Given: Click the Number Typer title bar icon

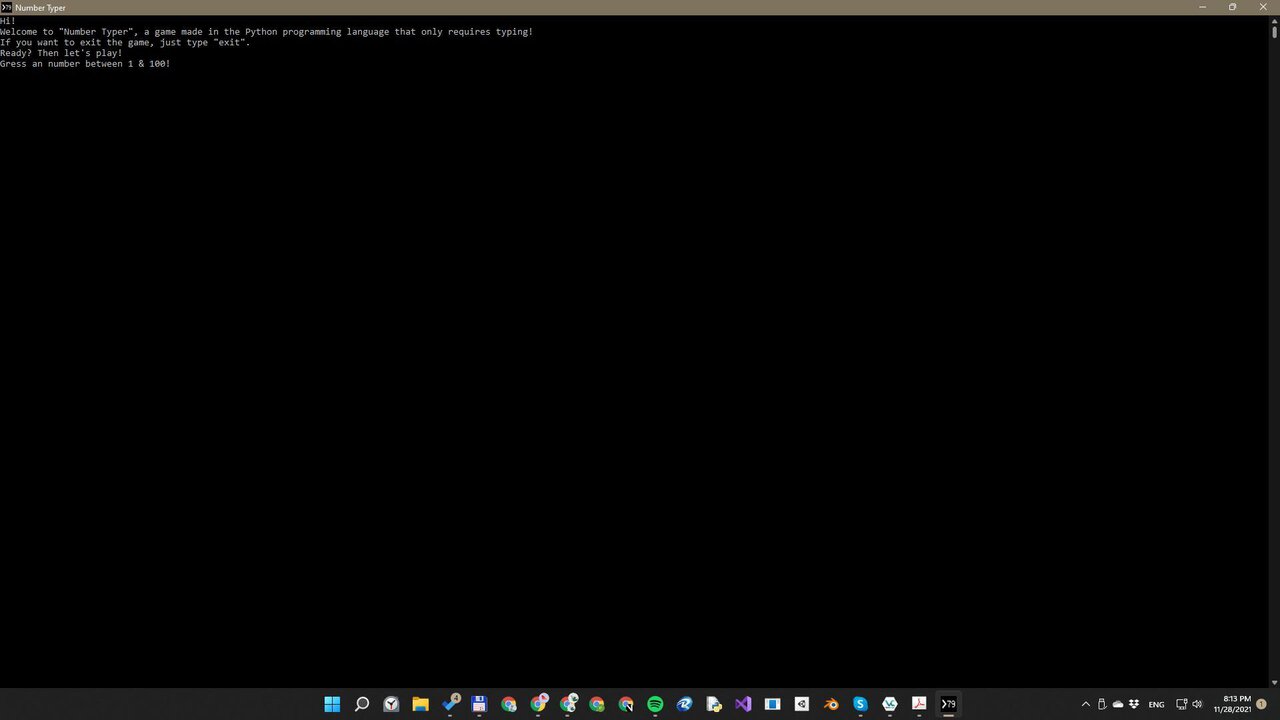Looking at the screenshot, I should pyautogui.click(x=6, y=7).
